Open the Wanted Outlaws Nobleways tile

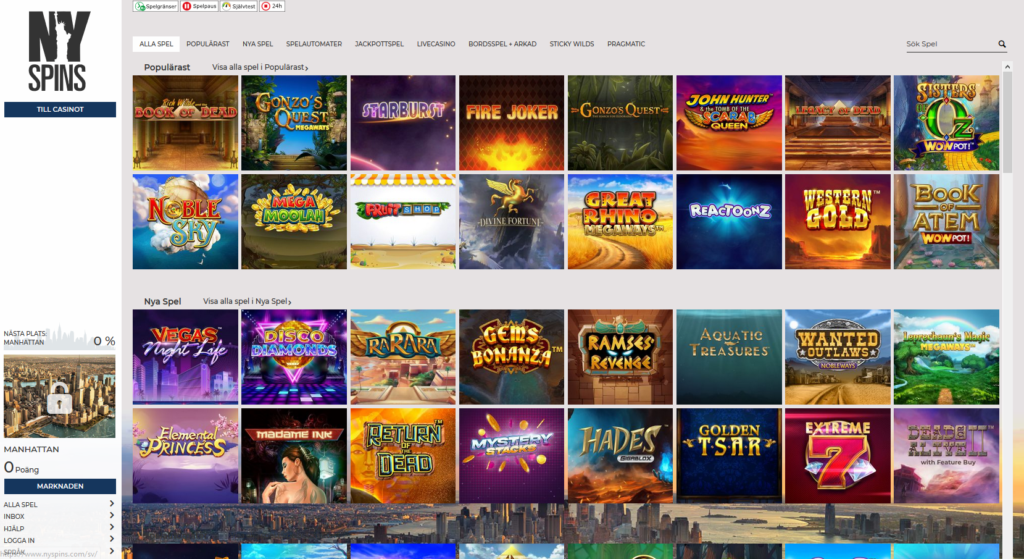coord(838,357)
